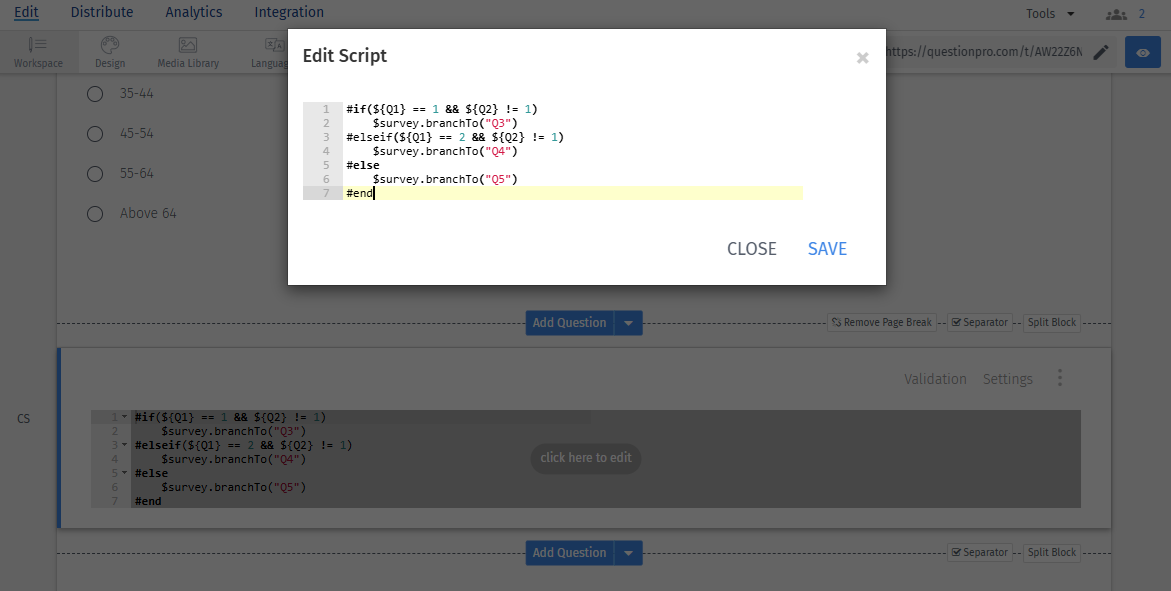Image resolution: width=1171 pixels, height=591 pixels.
Task: Open the three-dot question options menu
Action: click(1059, 378)
